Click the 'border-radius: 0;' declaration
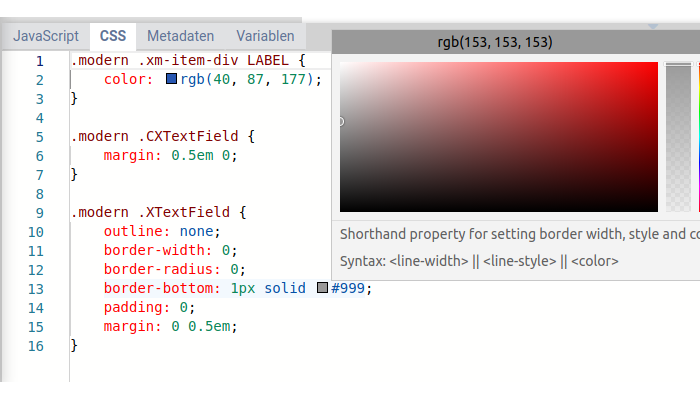 [175, 269]
